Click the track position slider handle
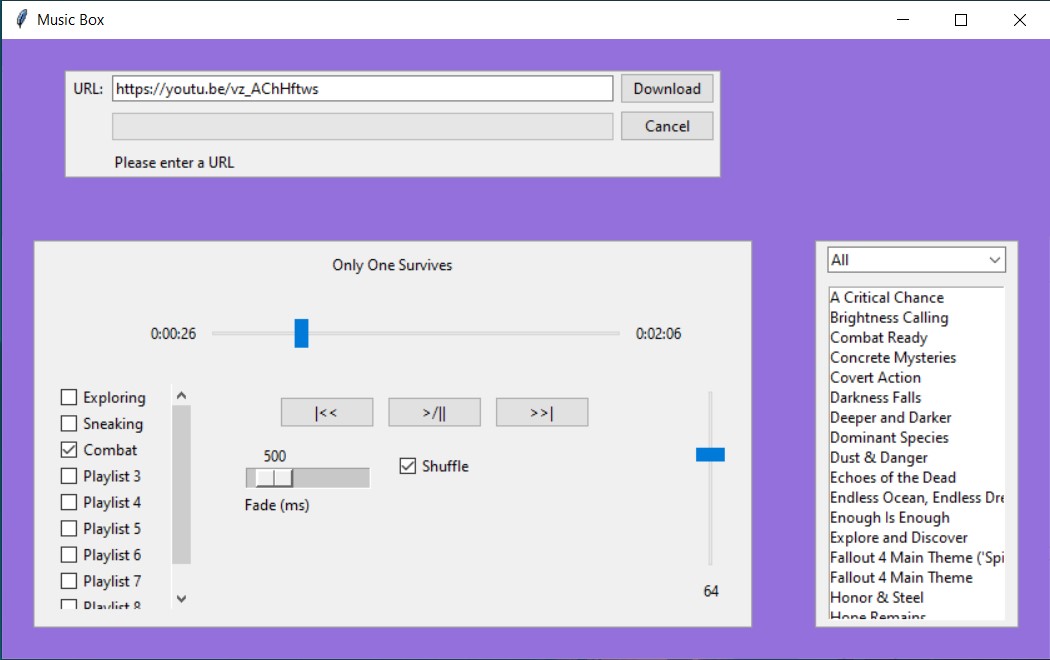Image resolution: width=1050 pixels, height=660 pixels. pos(301,334)
